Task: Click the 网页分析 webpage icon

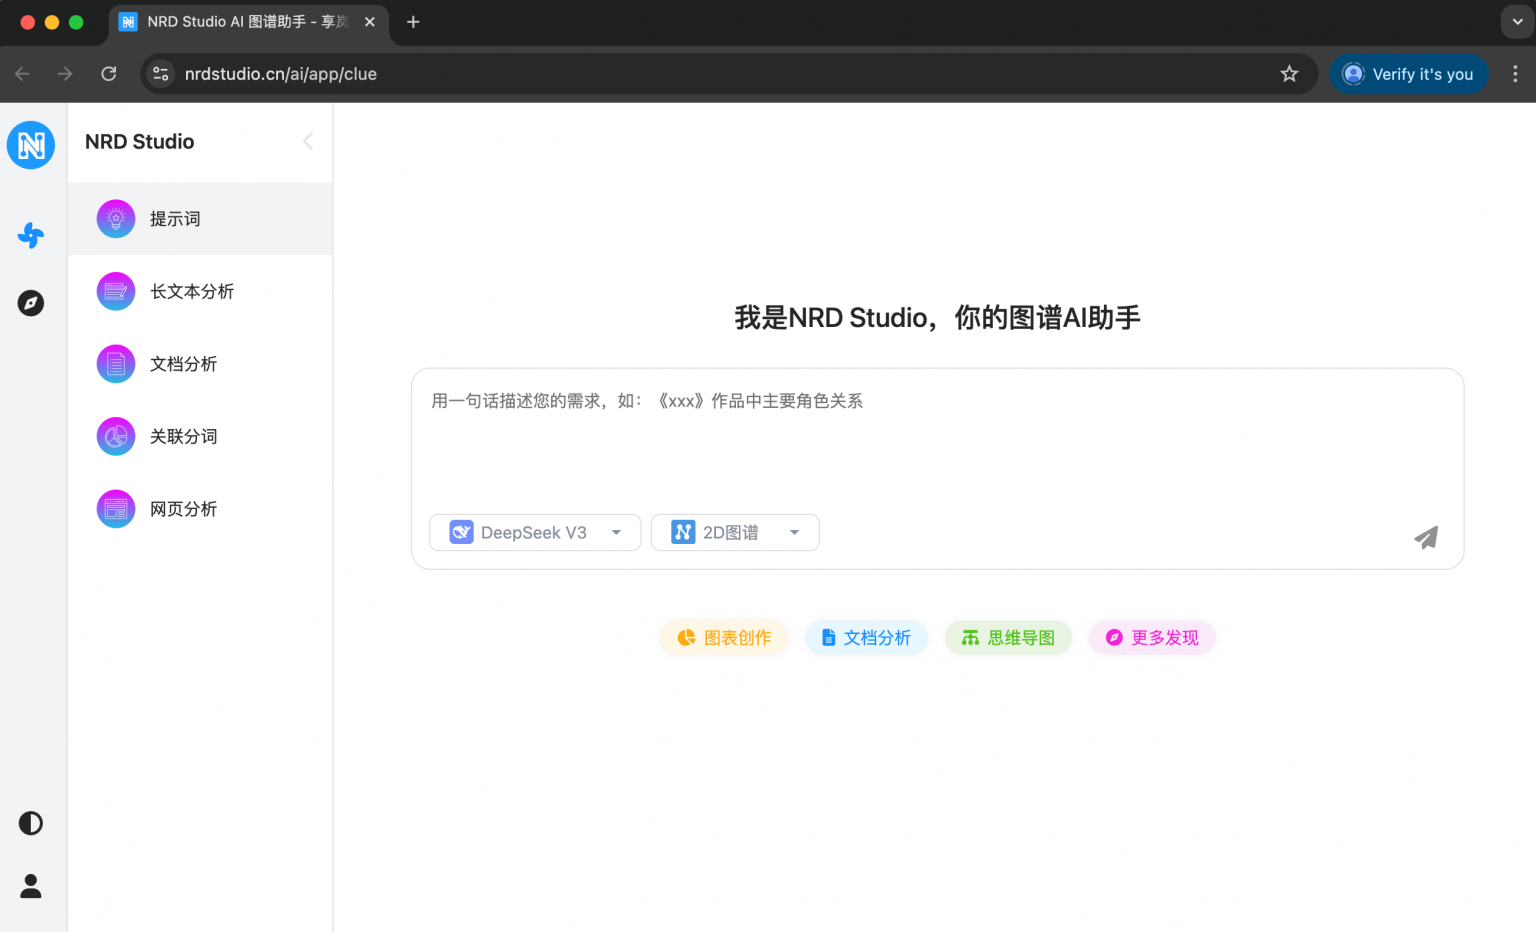Action: pyautogui.click(x=116, y=509)
